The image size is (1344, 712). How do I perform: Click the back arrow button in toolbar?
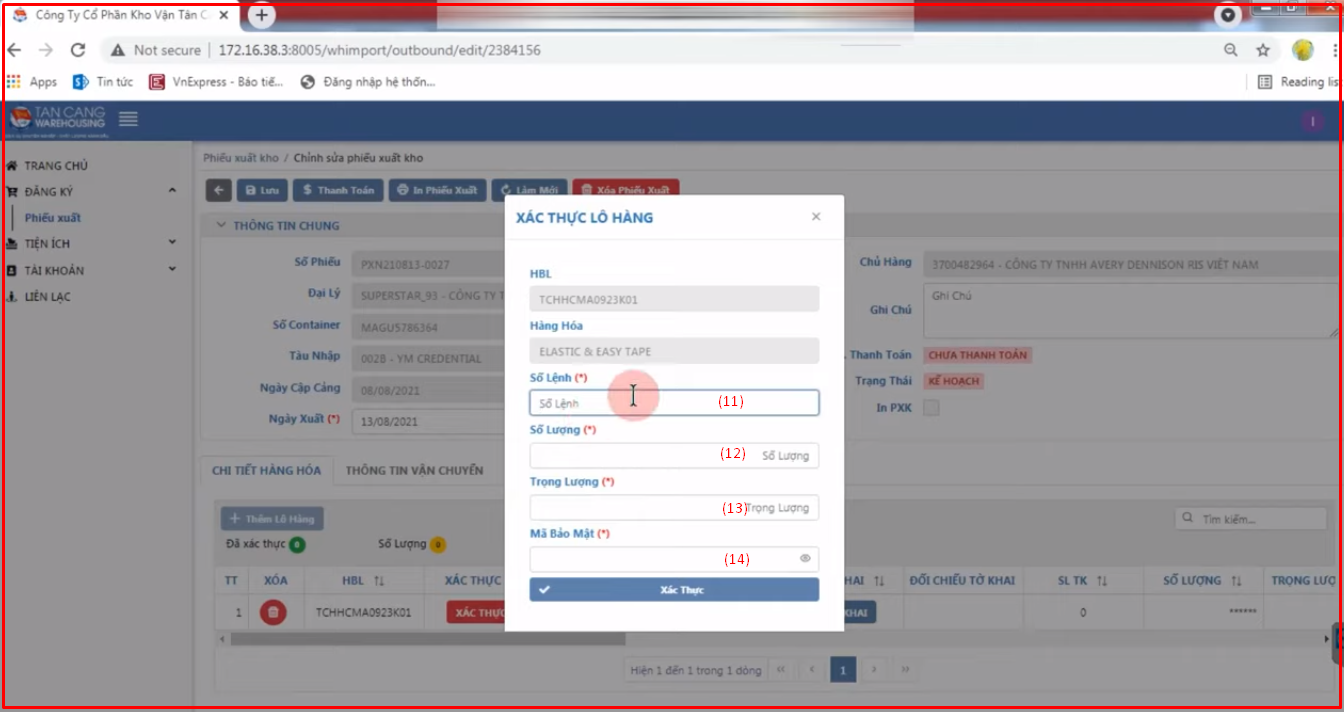point(218,190)
